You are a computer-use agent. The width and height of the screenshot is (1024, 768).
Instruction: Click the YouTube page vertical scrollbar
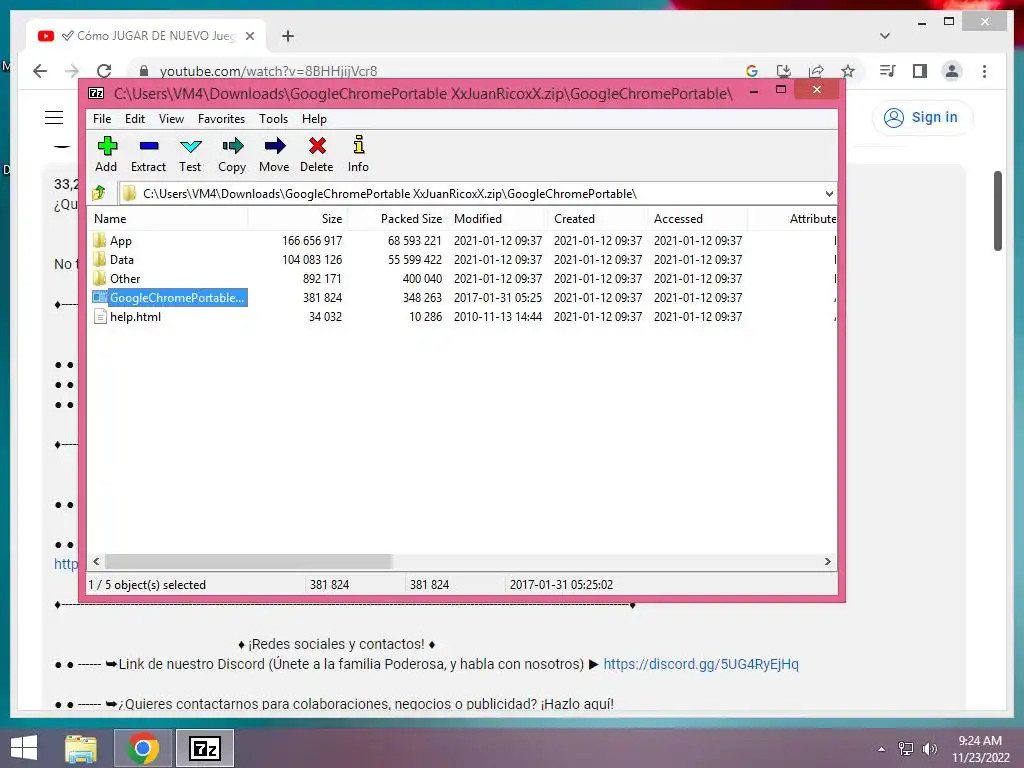pos(998,210)
